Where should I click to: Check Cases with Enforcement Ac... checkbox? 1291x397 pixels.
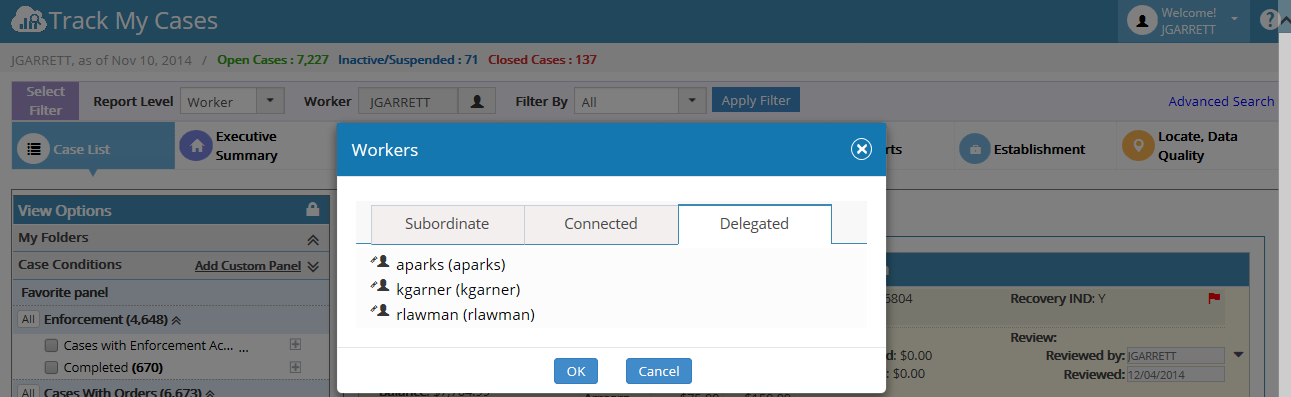52,345
